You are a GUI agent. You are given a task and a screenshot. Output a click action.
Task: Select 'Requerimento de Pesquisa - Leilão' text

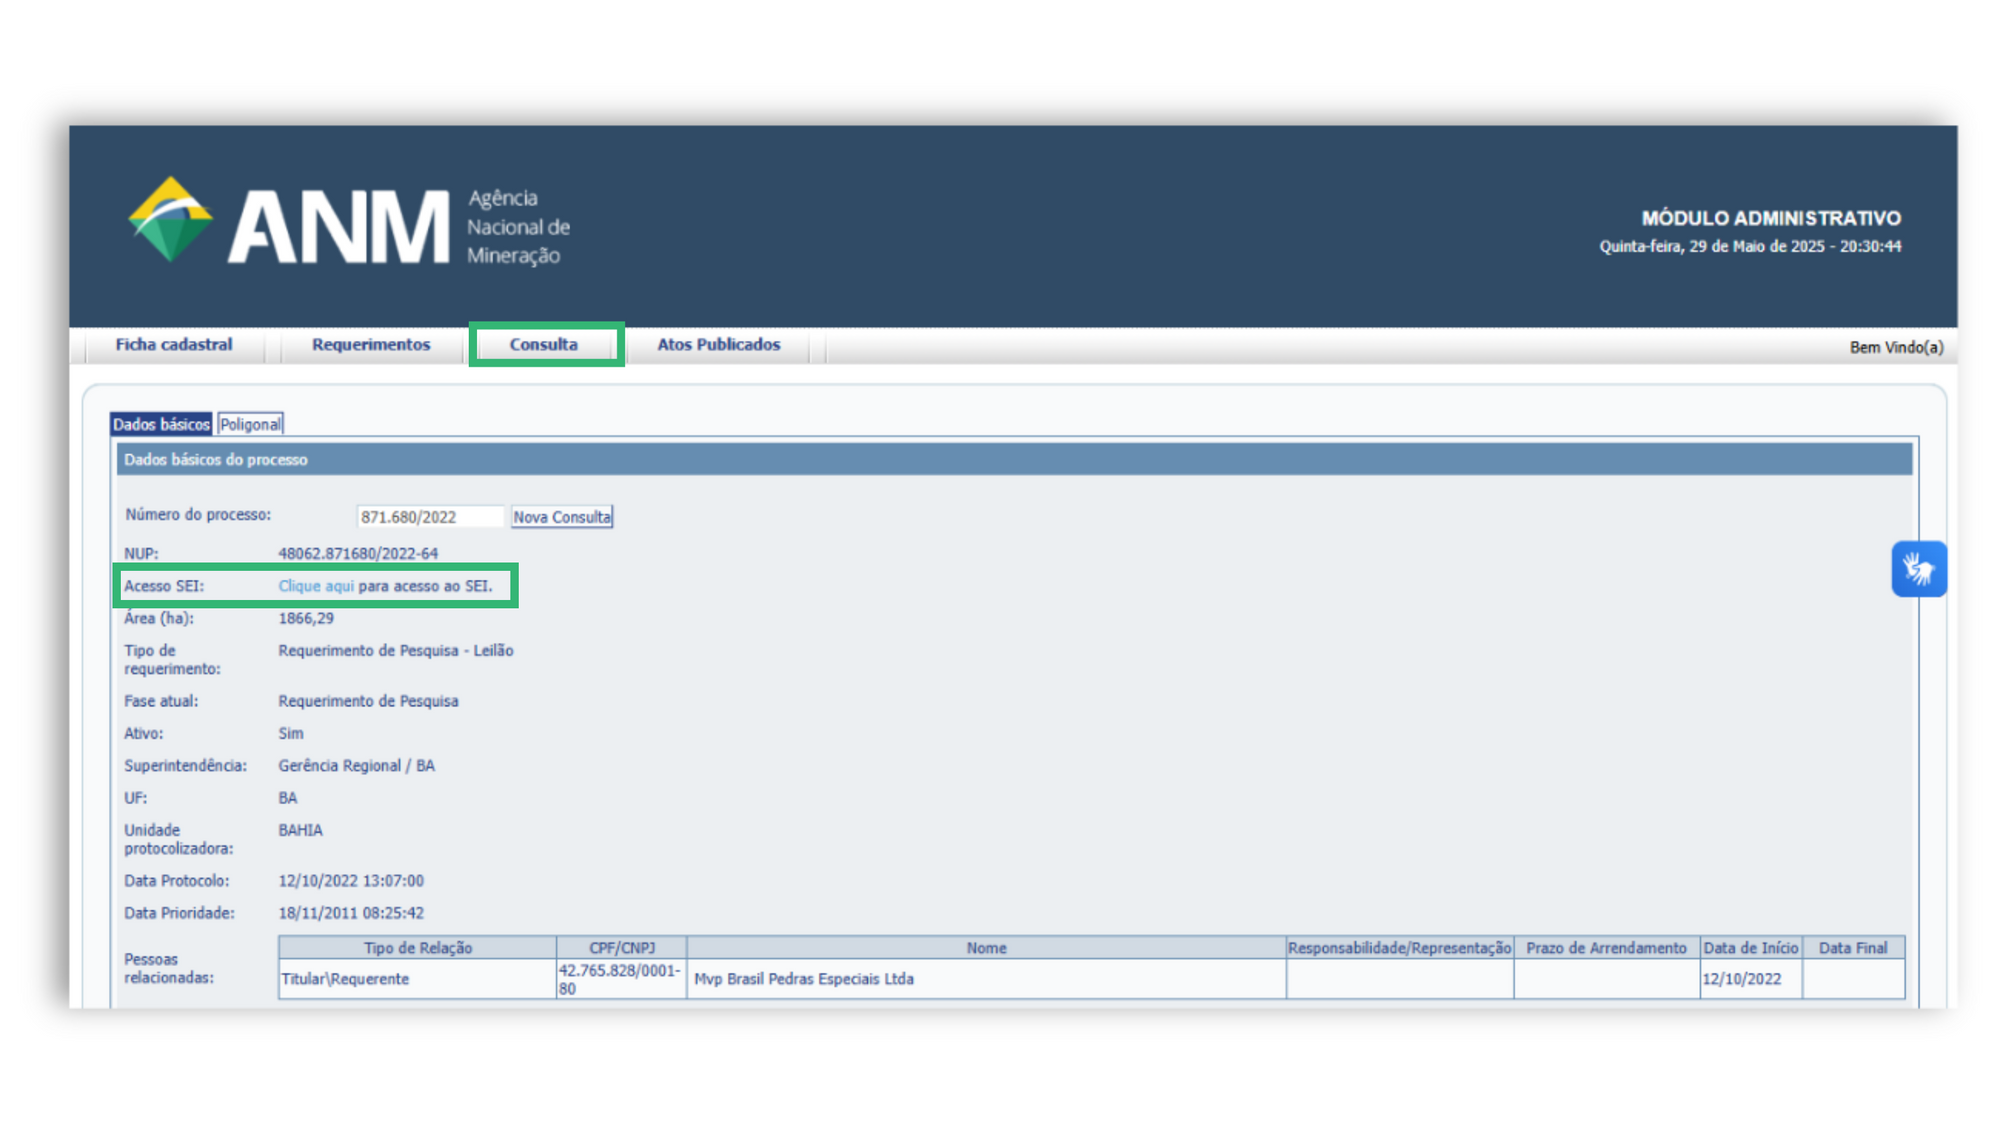pos(396,650)
